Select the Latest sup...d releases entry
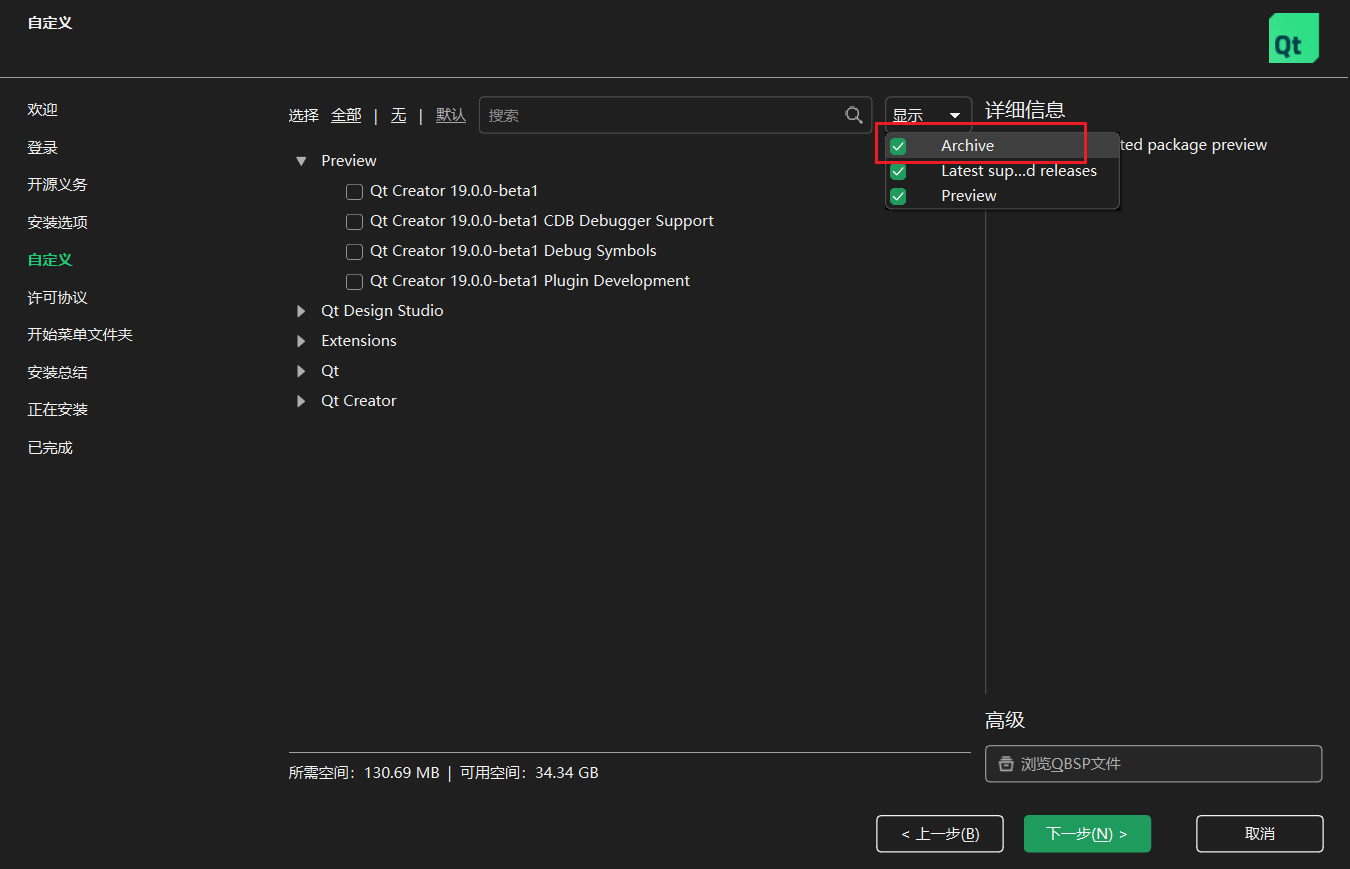Viewport: 1350px width, 869px height. 1019,171
